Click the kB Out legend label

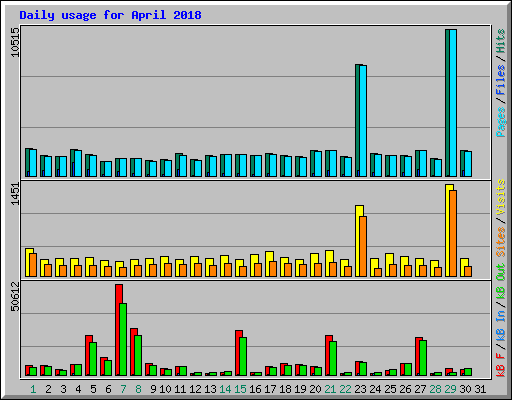click(501, 282)
